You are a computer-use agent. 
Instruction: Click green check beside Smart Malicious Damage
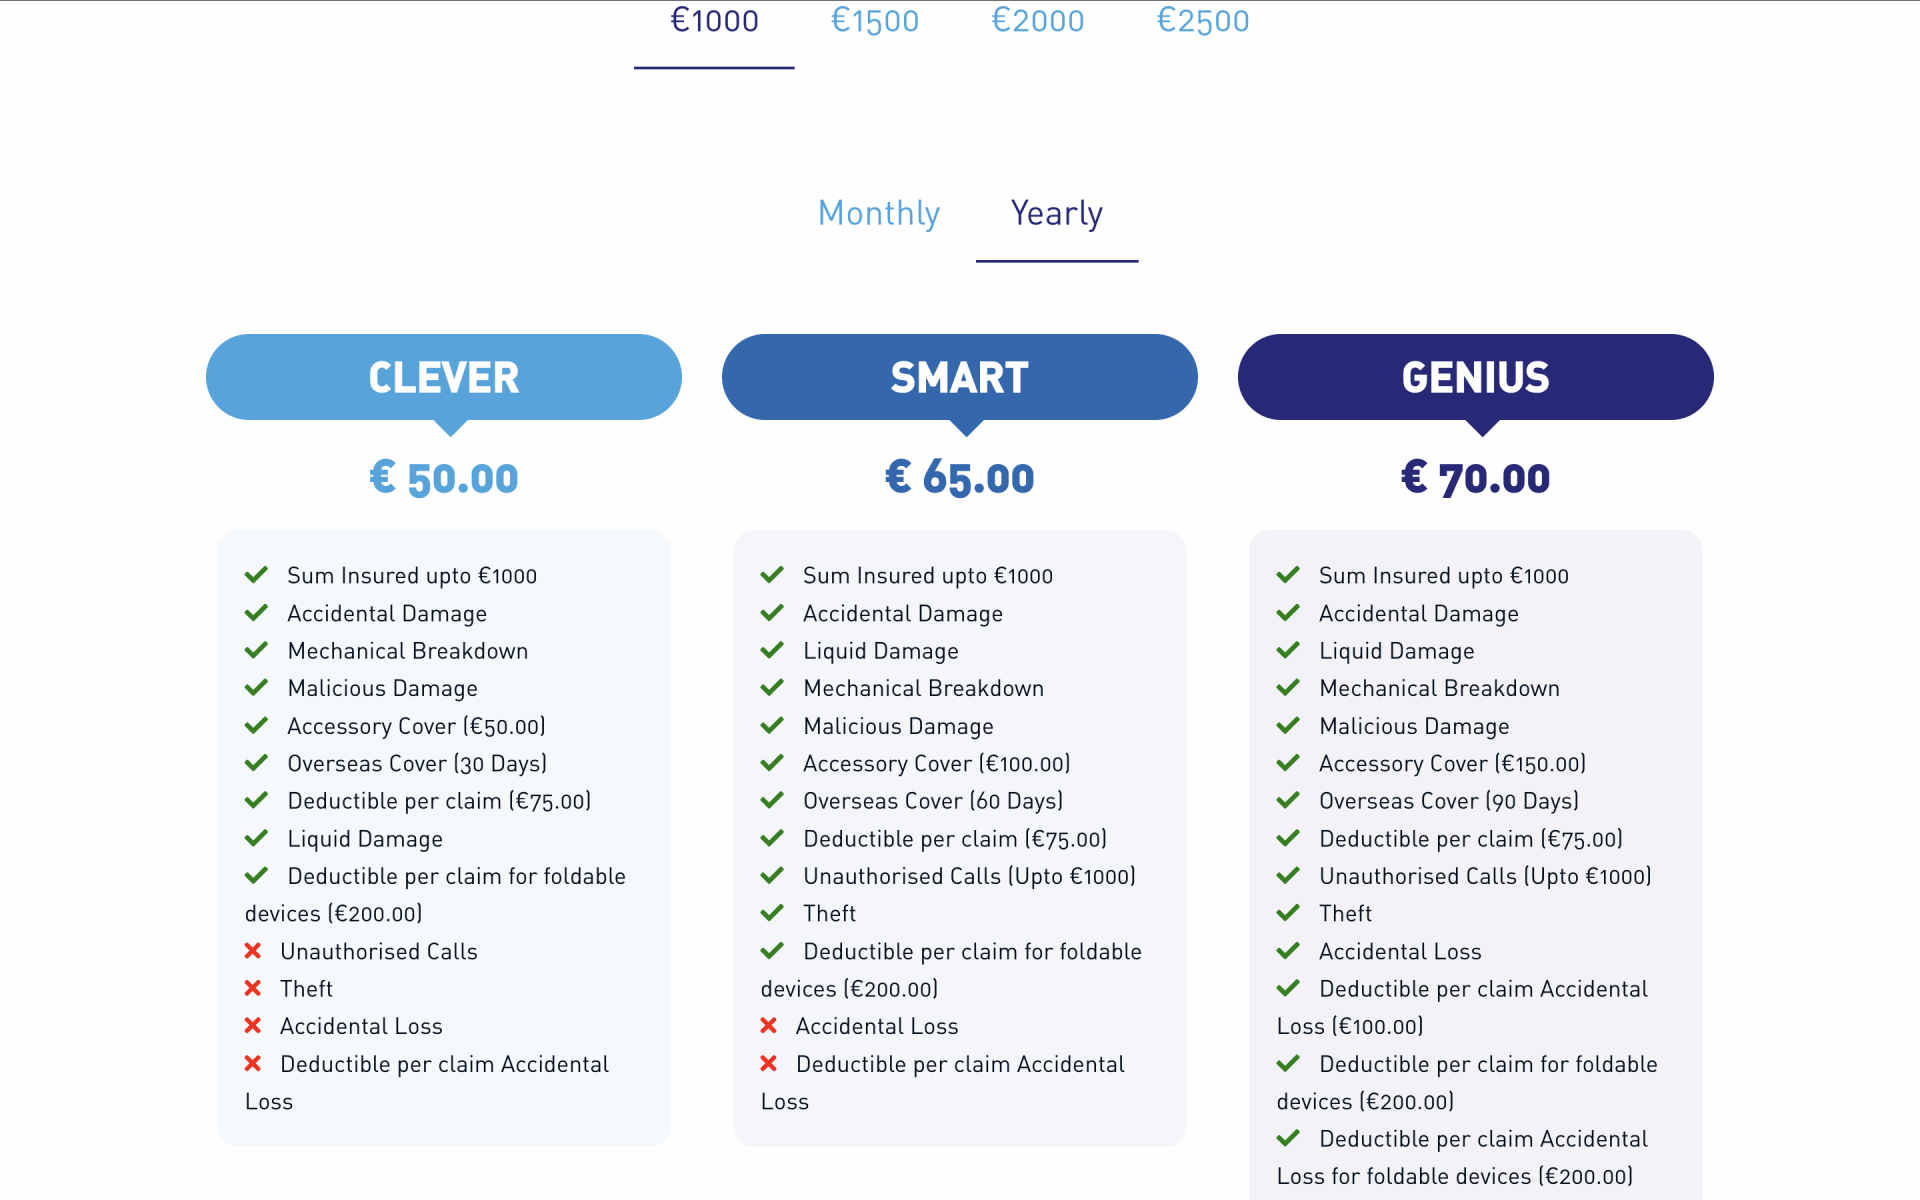tap(772, 725)
